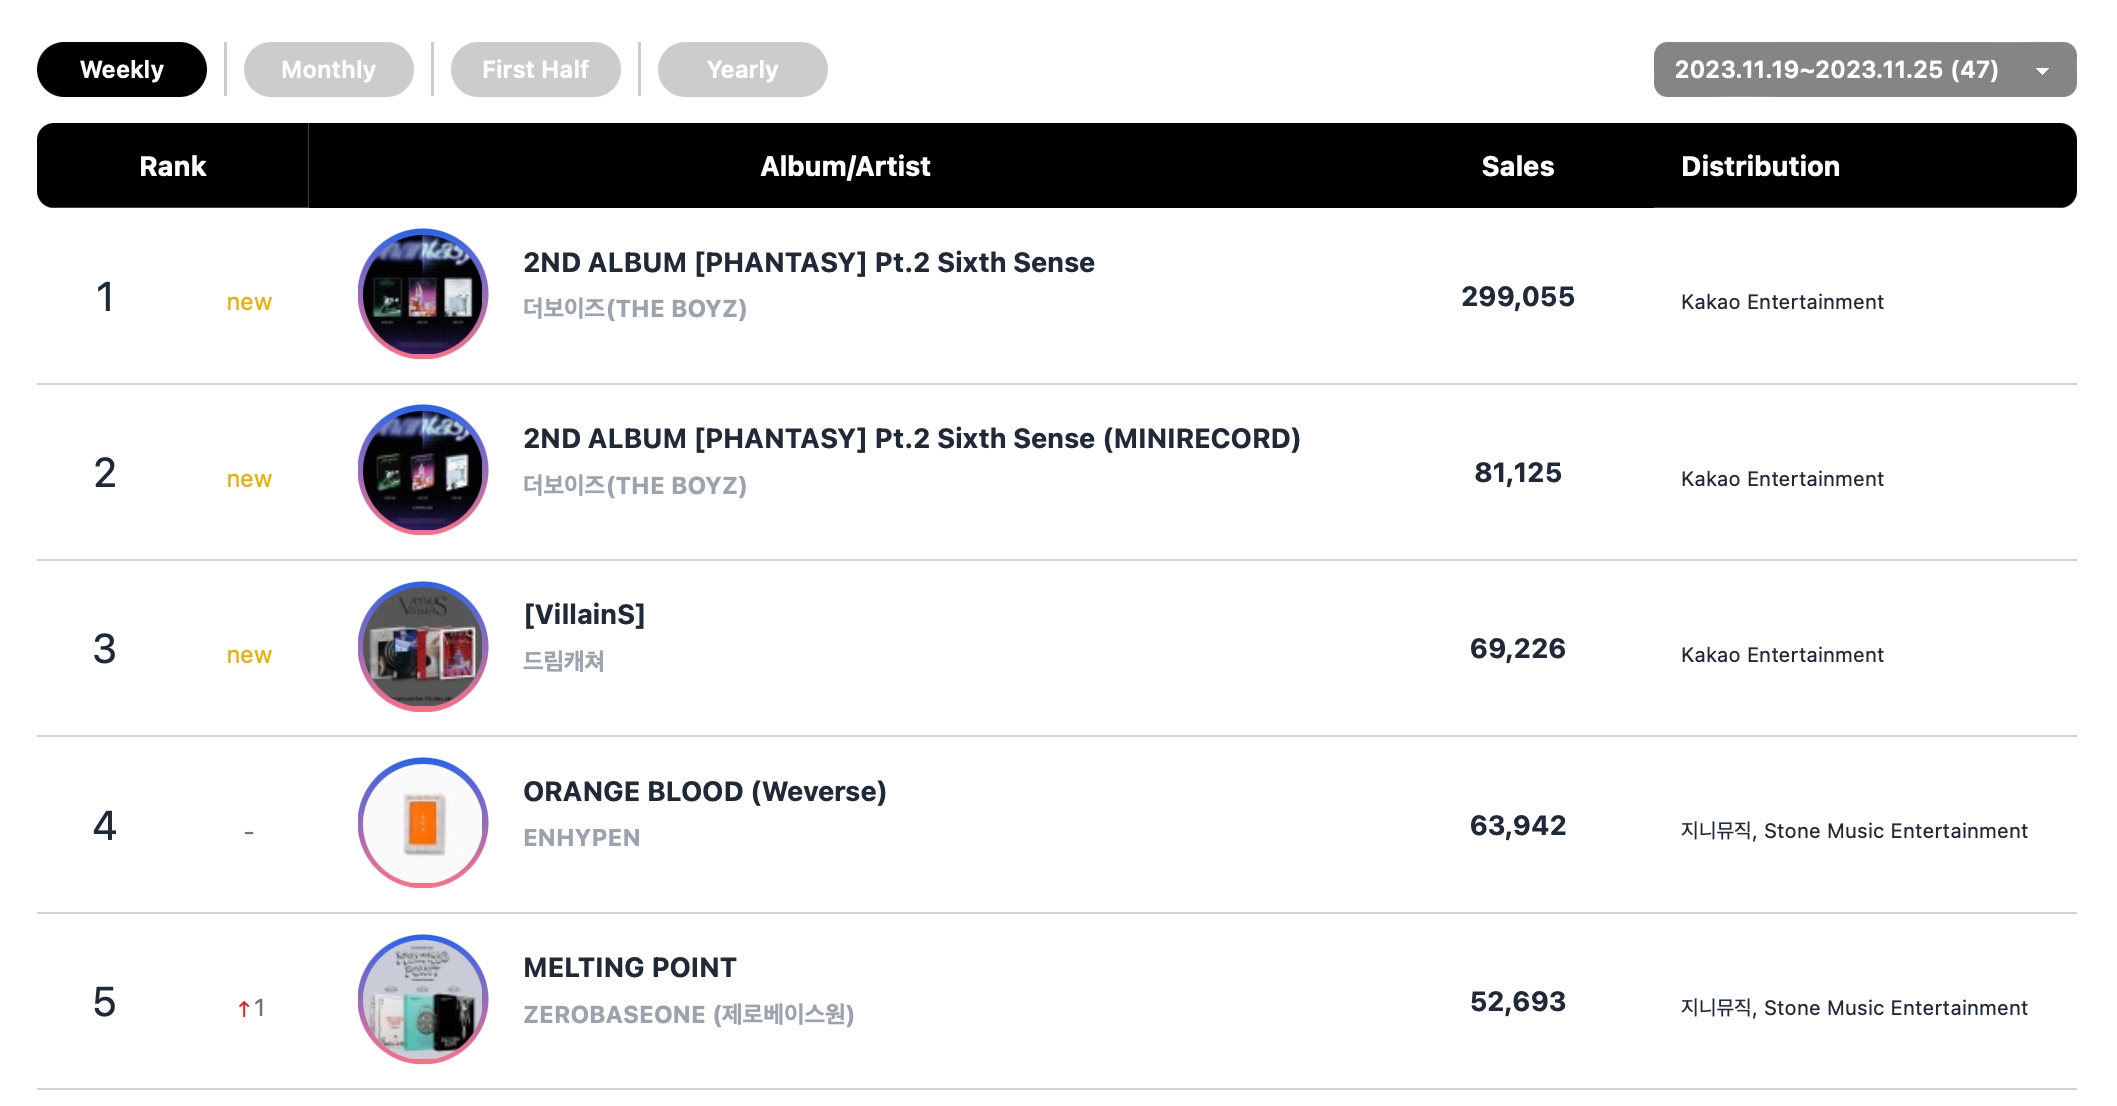The image size is (2117, 1106).
Task: Click MELTING POINT album title
Action: click(x=629, y=968)
